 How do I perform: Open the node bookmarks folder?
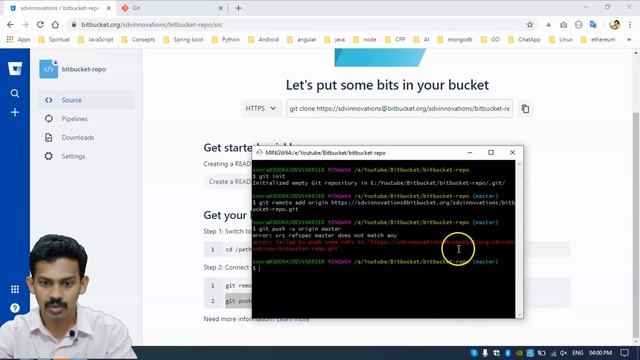coord(365,40)
